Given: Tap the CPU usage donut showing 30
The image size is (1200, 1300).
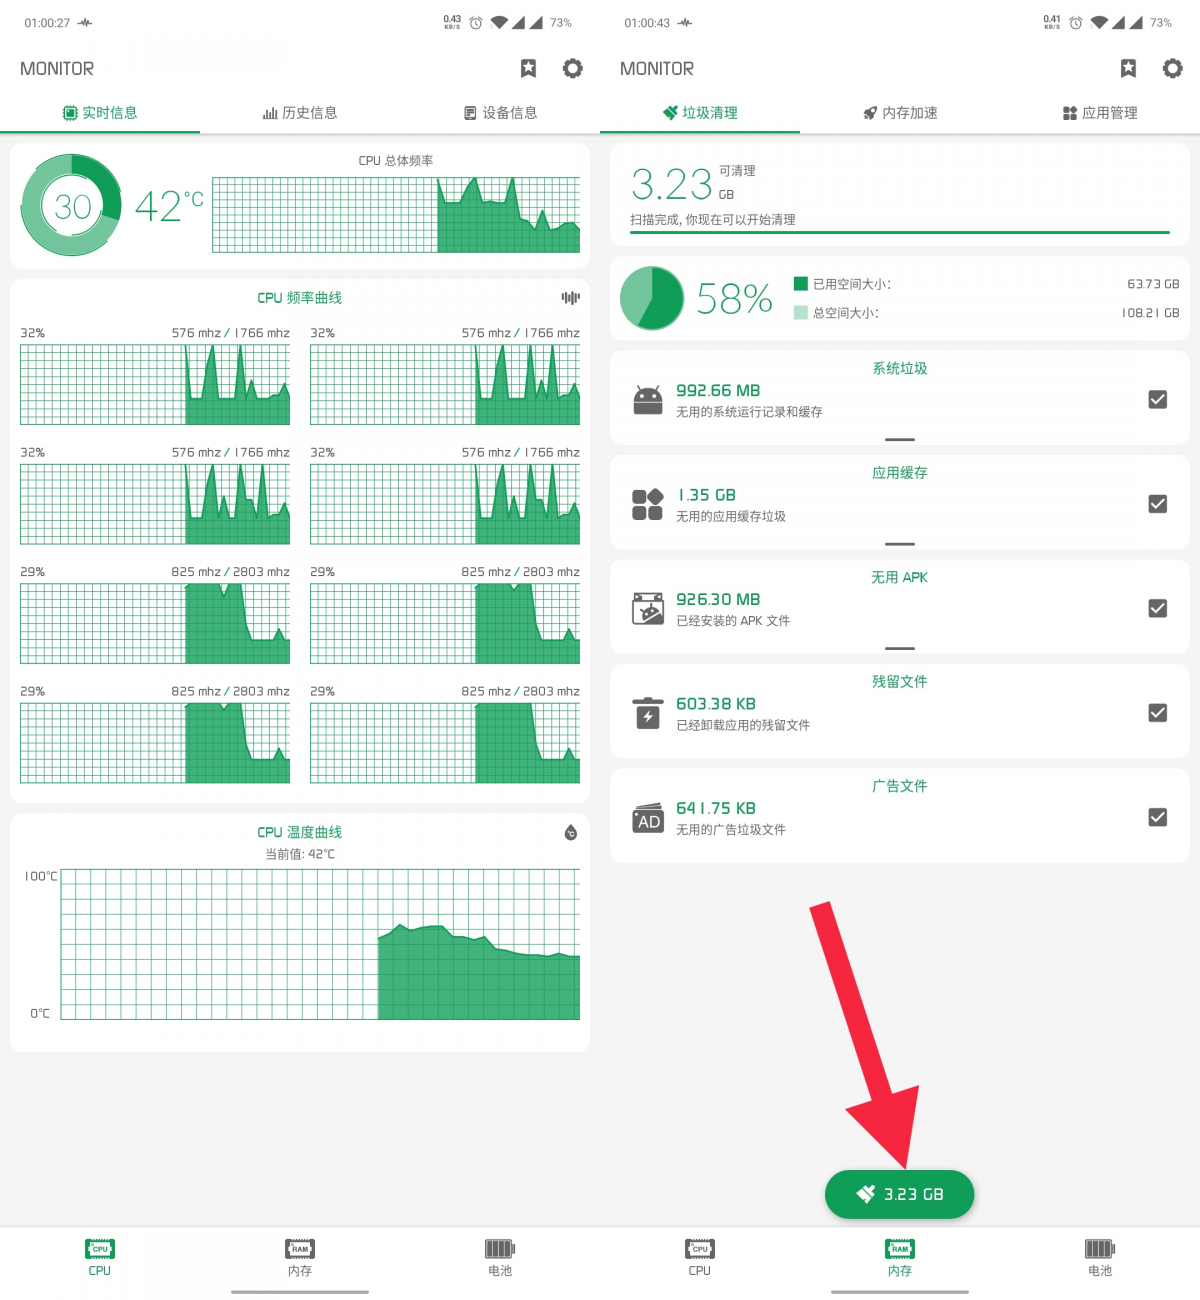Looking at the screenshot, I should point(71,205).
